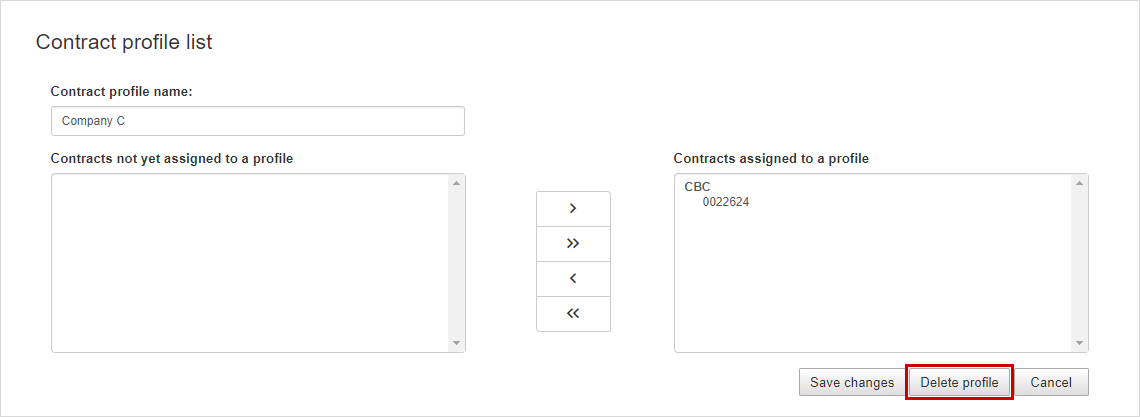Click the Save changes button
The width and height of the screenshot is (1140, 417).
click(x=852, y=382)
